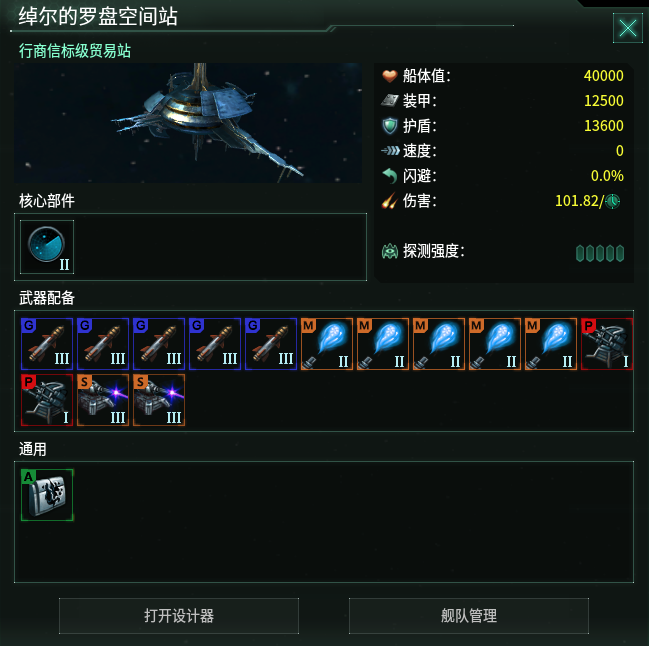
Task: Click the shield 护盾 stat icon
Action: pyautogui.click(x=389, y=126)
